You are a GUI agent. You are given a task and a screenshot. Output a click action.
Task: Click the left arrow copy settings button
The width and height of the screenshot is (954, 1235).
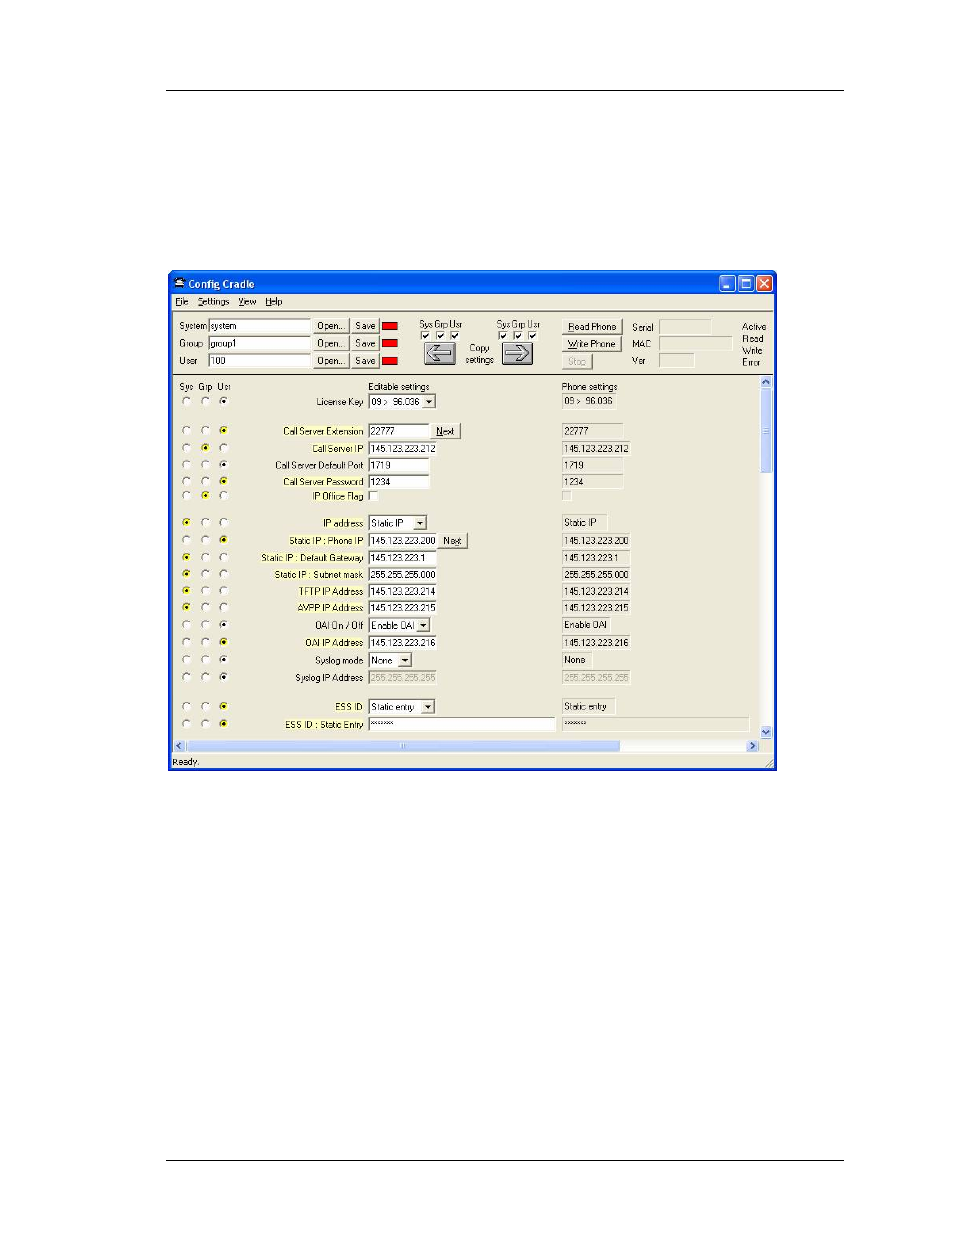tap(440, 353)
